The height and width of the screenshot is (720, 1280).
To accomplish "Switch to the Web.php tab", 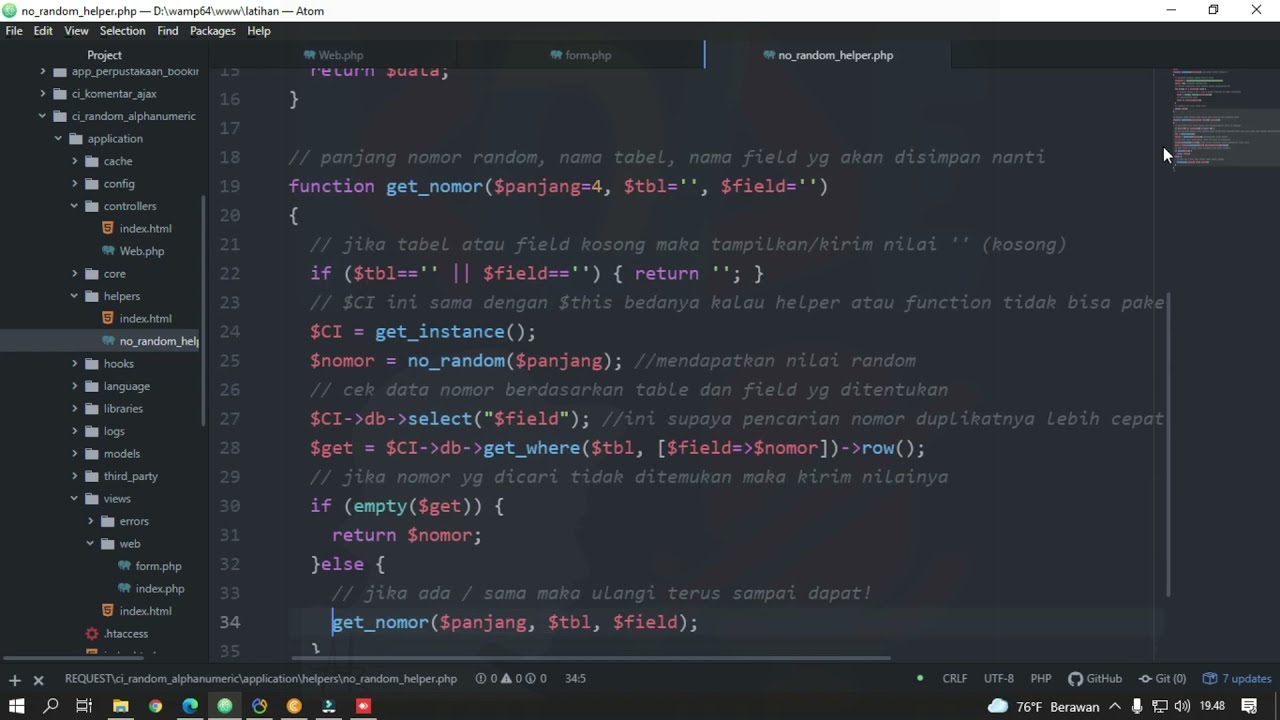I will click(x=333, y=55).
